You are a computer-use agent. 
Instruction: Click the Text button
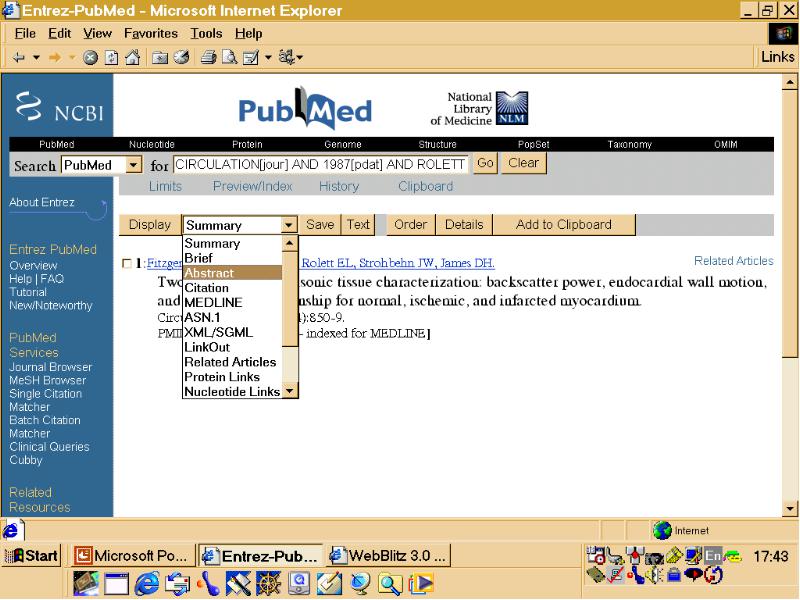coord(358,225)
